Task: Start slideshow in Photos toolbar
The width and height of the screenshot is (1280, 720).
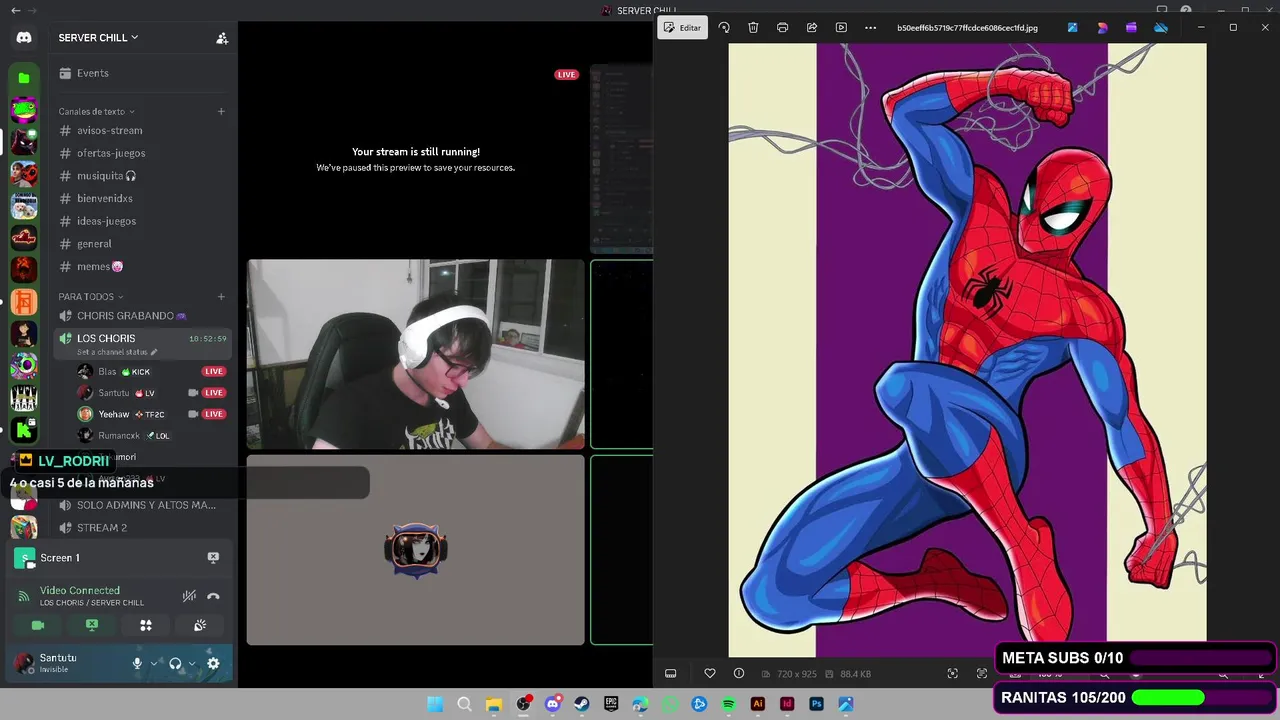Action: point(841,28)
